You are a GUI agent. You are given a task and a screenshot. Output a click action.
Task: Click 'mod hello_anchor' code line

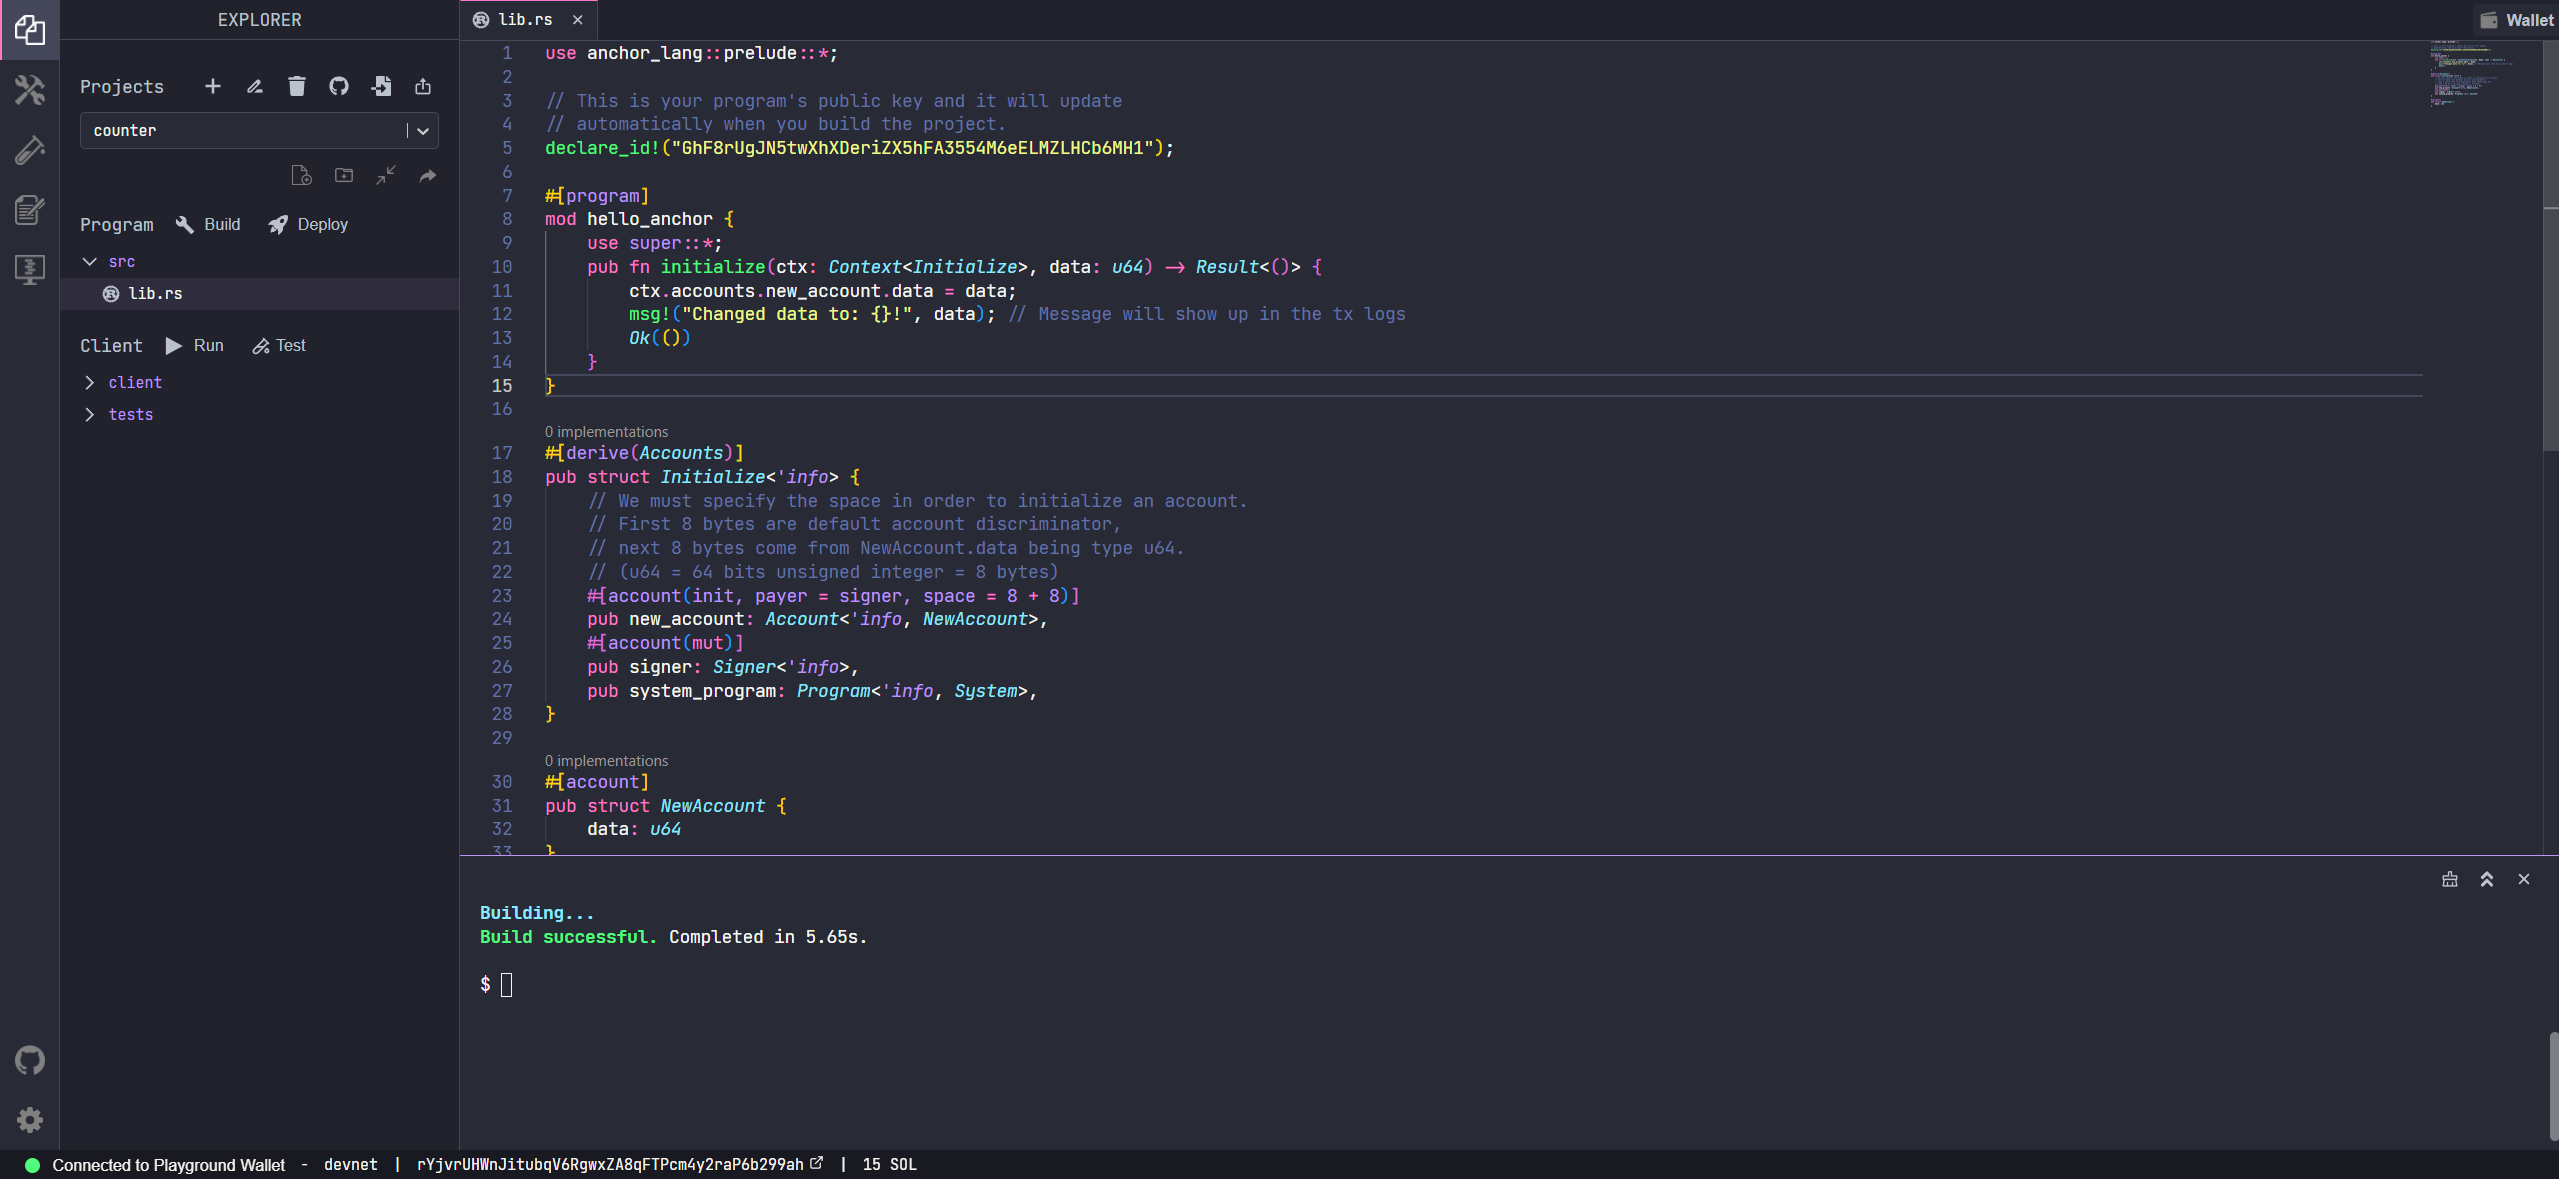pos(639,219)
